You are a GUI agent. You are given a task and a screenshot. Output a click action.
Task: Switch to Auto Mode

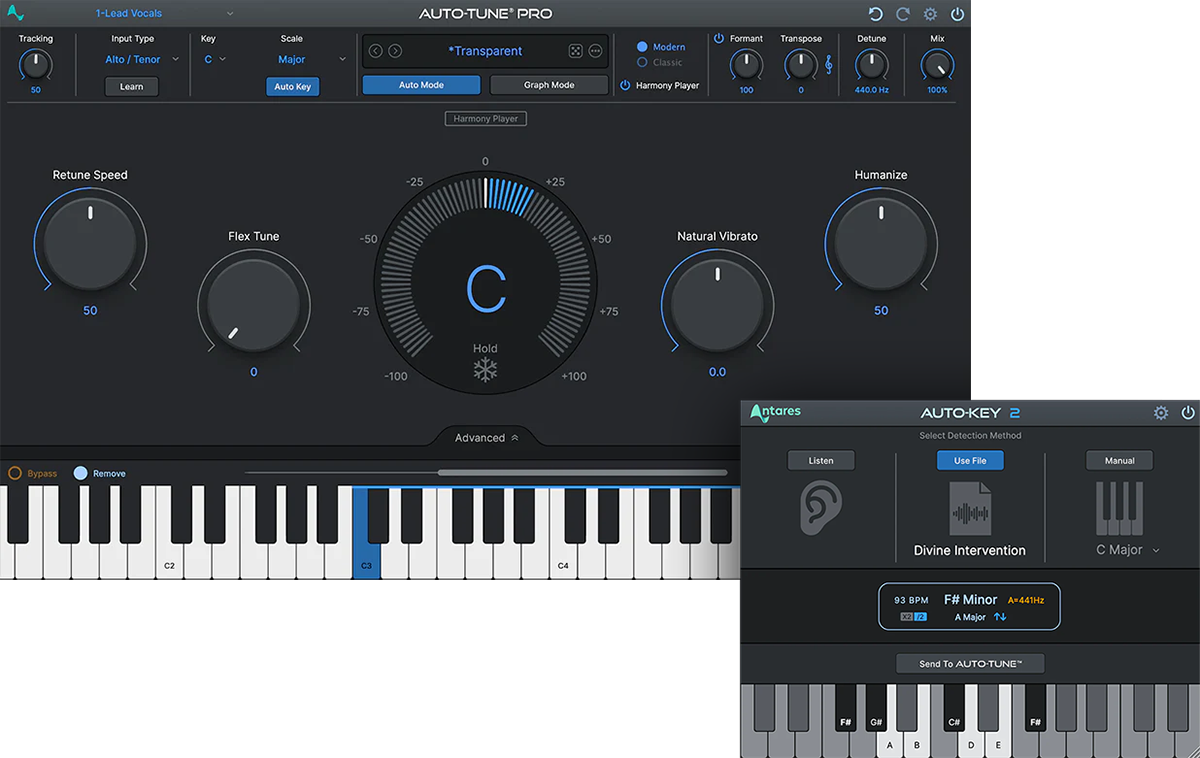point(421,85)
